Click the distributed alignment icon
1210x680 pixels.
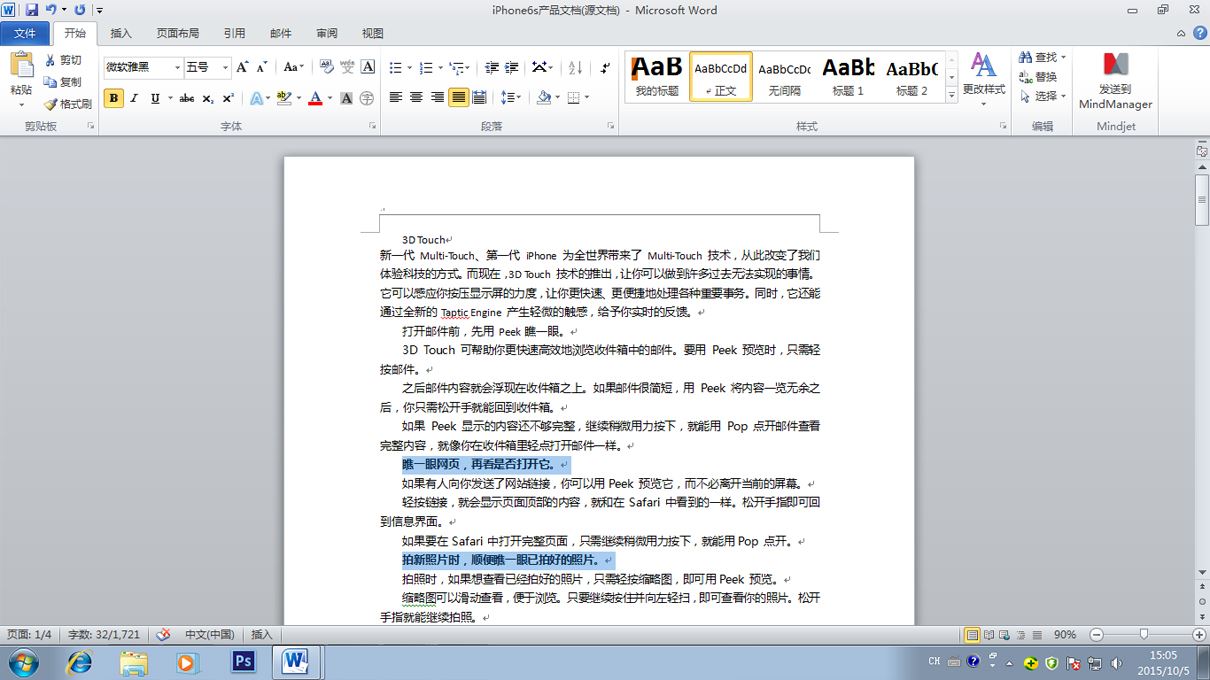tap(479, 97)
